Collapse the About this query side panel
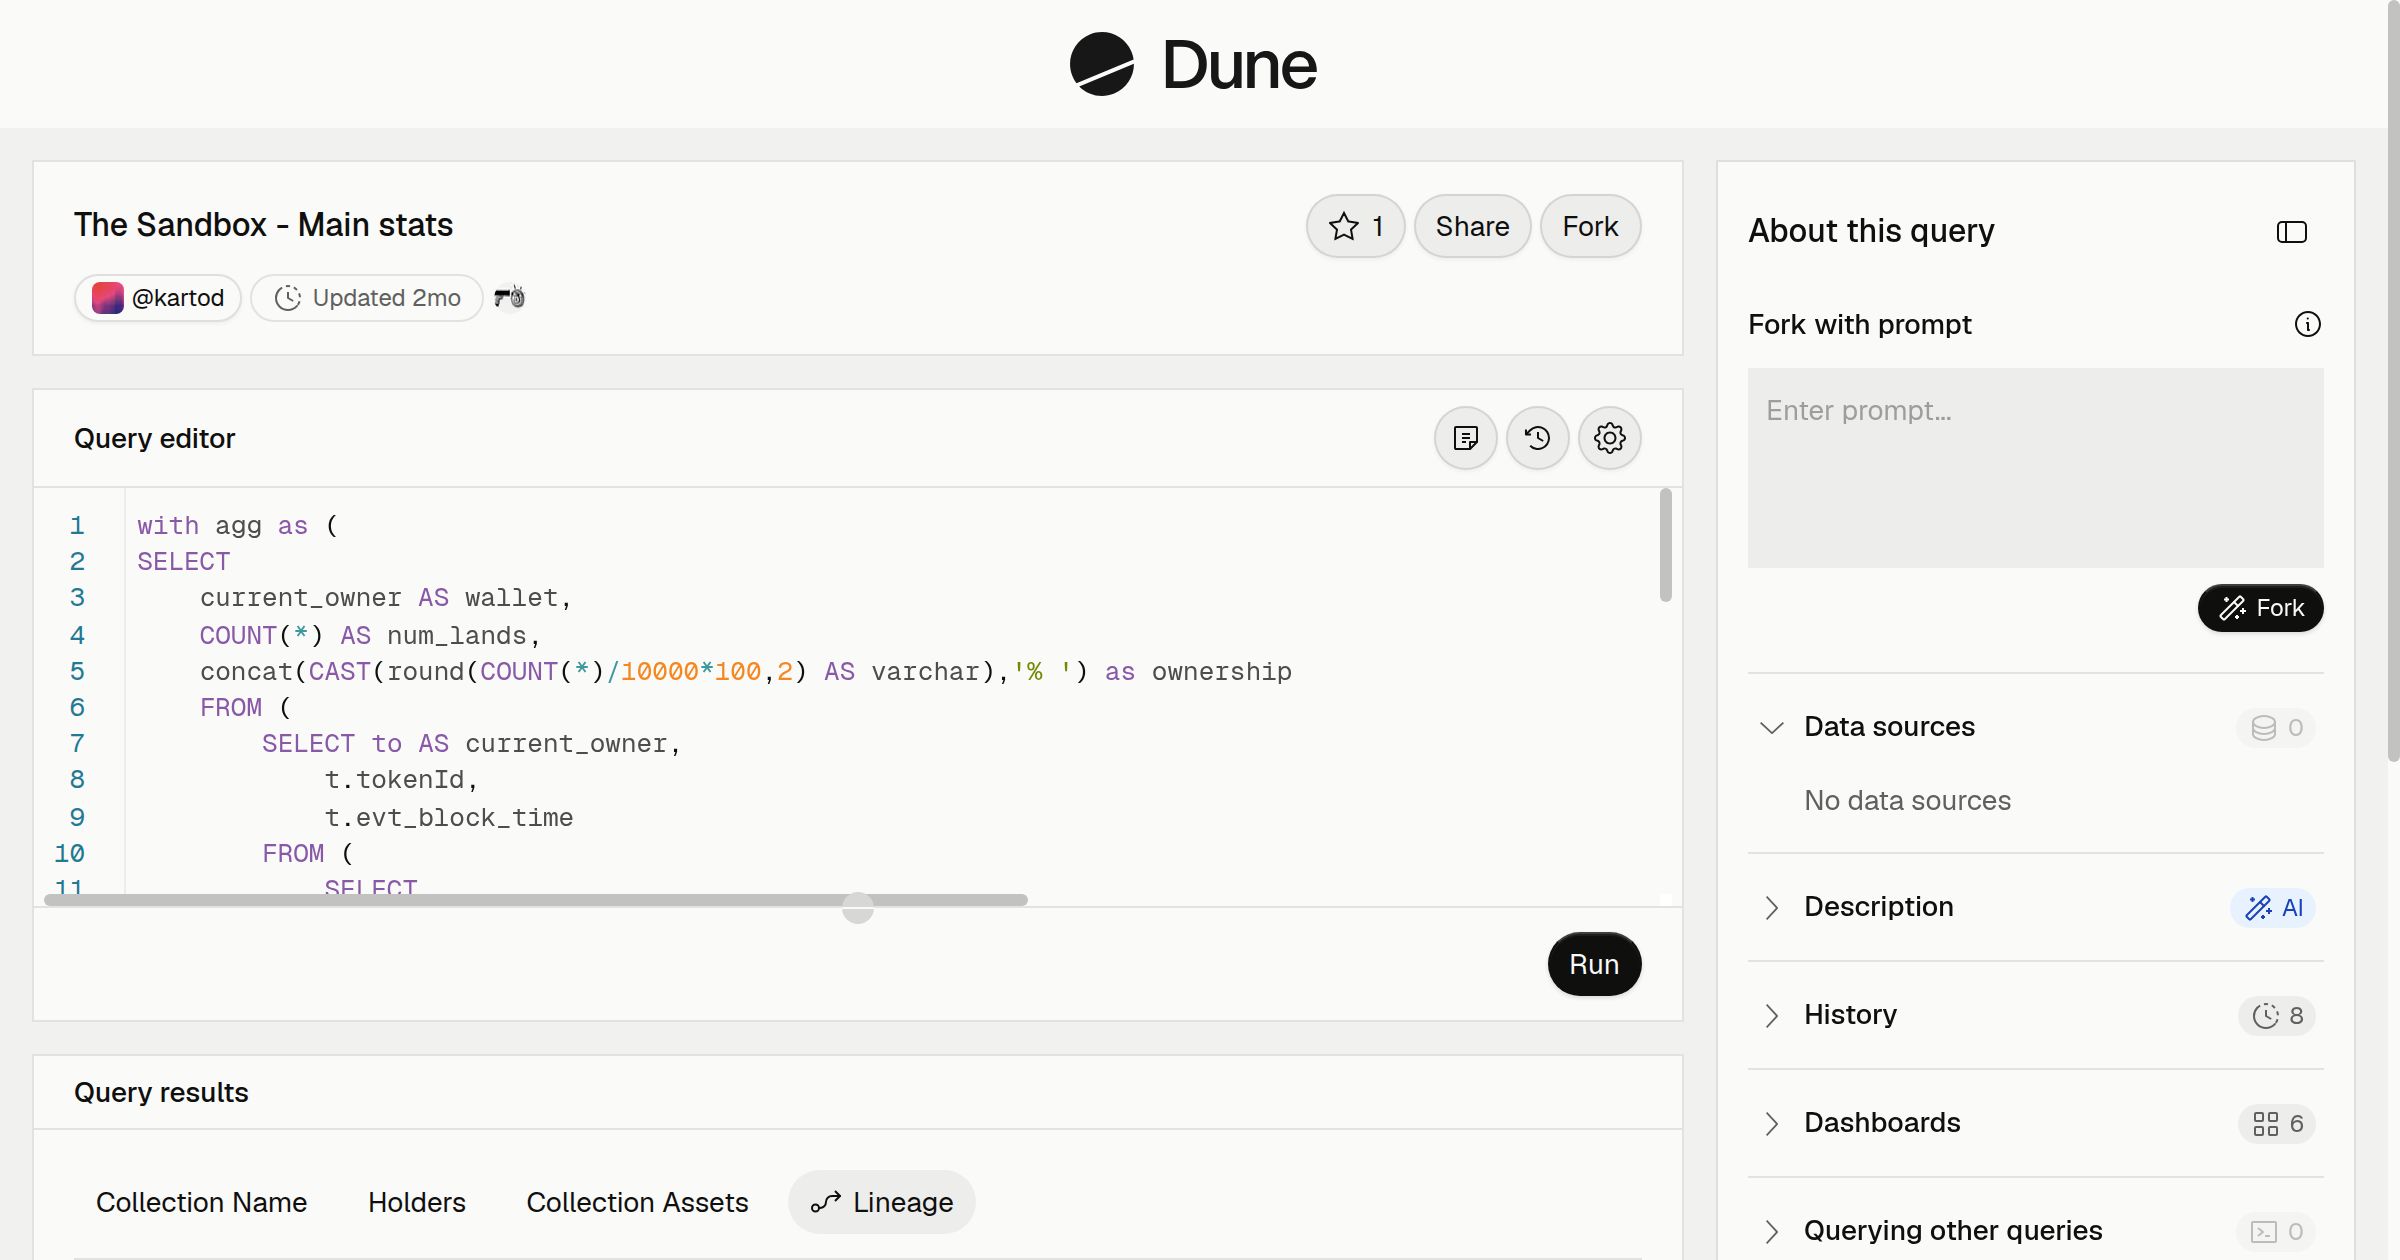This screenshot has width=2400, height=1260. 2291,232
